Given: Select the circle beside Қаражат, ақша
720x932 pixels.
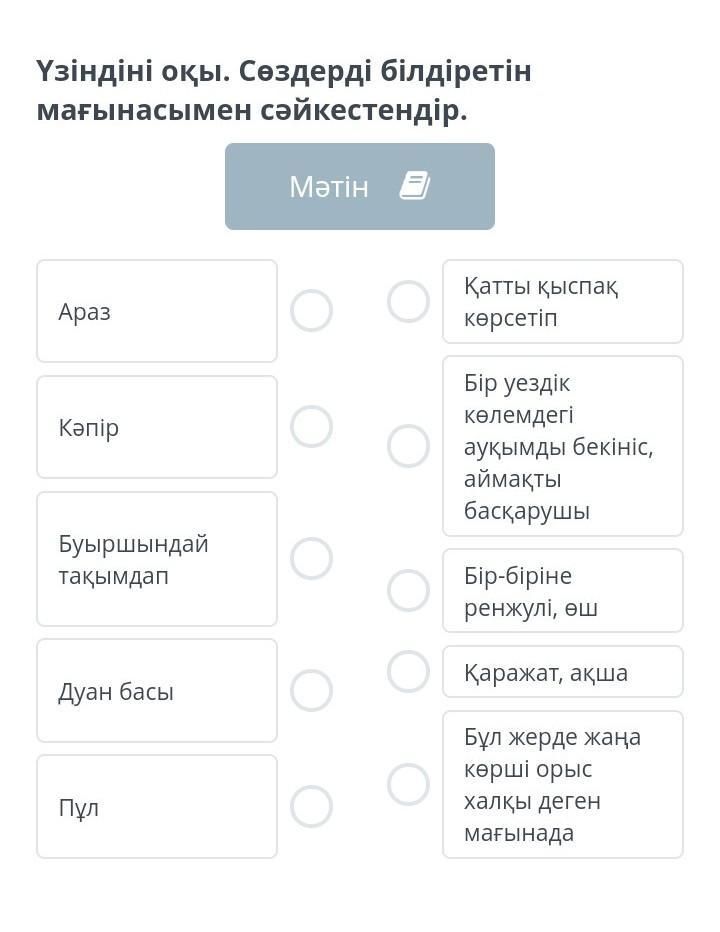Looking at the screenshot, I should pyautogui.click(x=408, y=671).
